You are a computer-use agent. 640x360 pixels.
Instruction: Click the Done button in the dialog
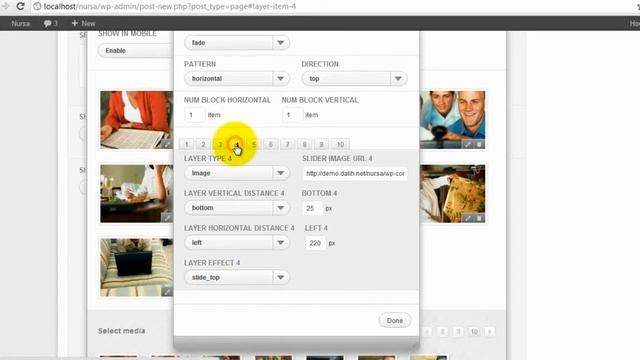coord(395,320)
